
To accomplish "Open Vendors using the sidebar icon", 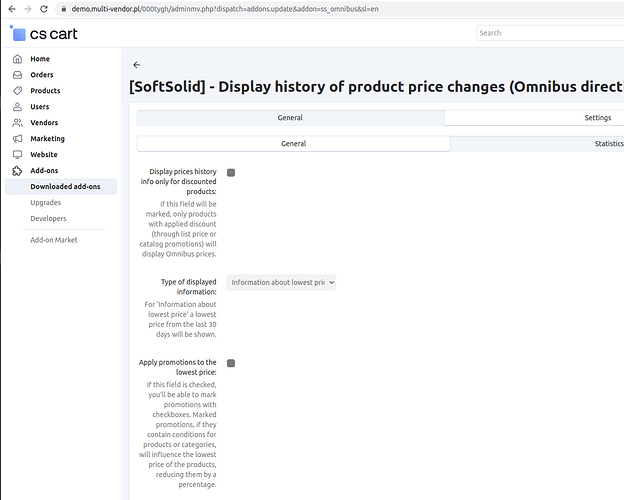I will (17, 123).
